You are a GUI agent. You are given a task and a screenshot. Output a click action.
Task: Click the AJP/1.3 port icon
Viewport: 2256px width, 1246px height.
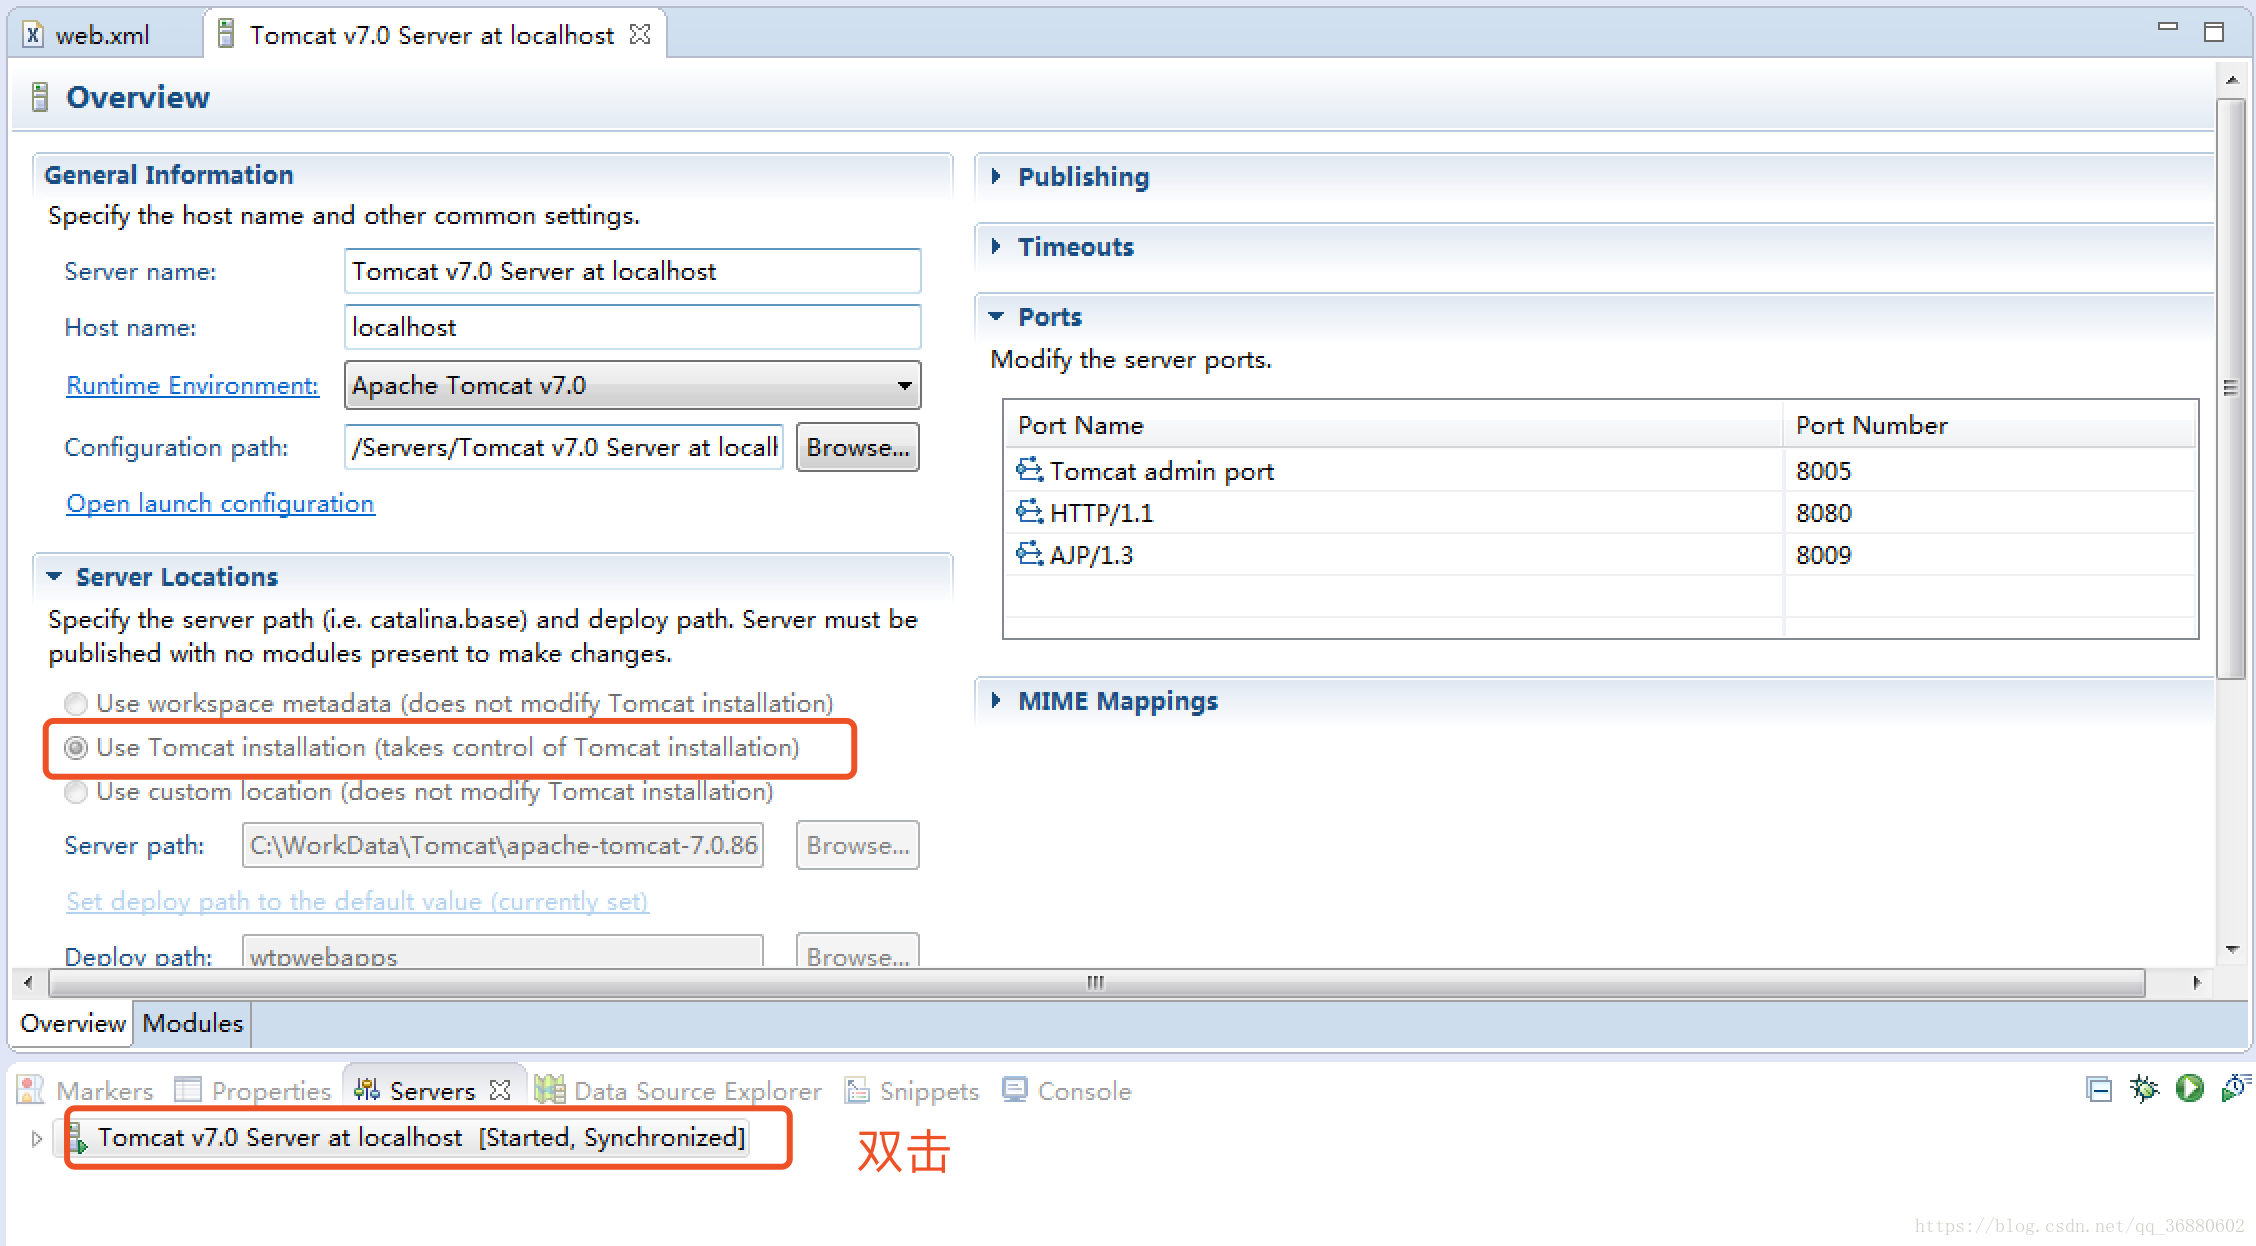[x=1029, y=554]
